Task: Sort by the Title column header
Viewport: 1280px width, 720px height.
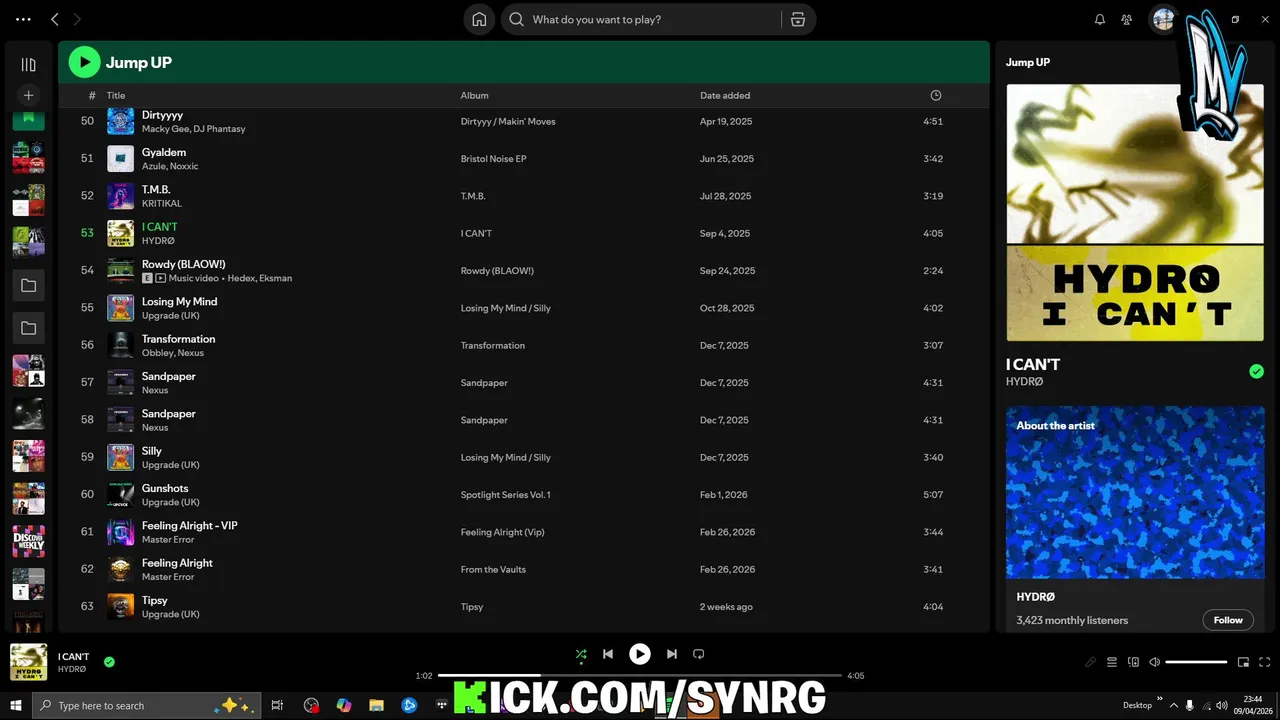Action: [116, 96]
